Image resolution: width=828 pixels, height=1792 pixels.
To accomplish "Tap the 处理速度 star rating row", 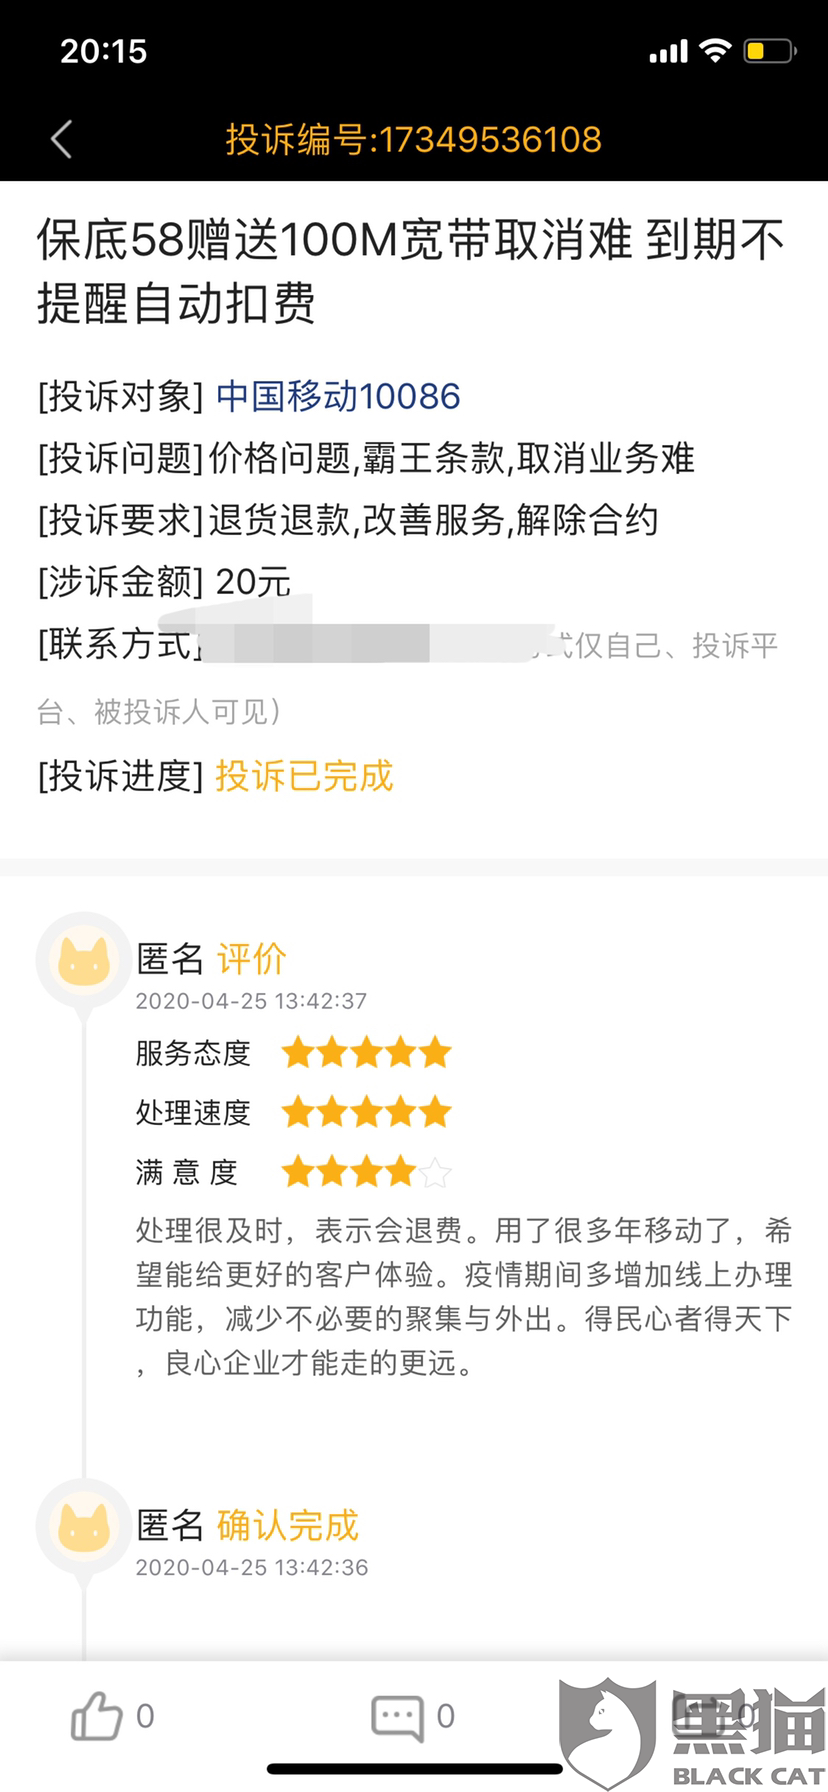I will [366, 1112].
